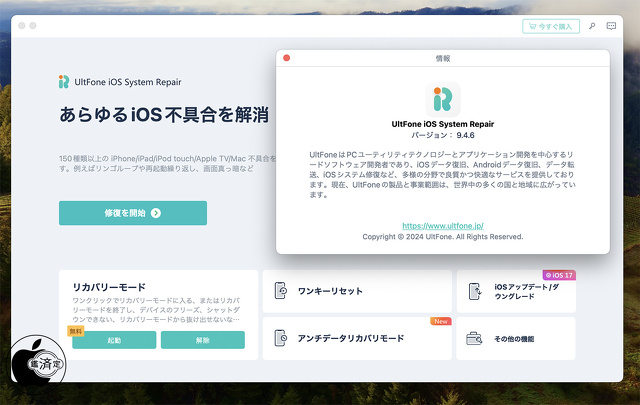
Task: Click the iOS update/downgrade phone icon
Action: pyautogui.click(x=475, y=291)
